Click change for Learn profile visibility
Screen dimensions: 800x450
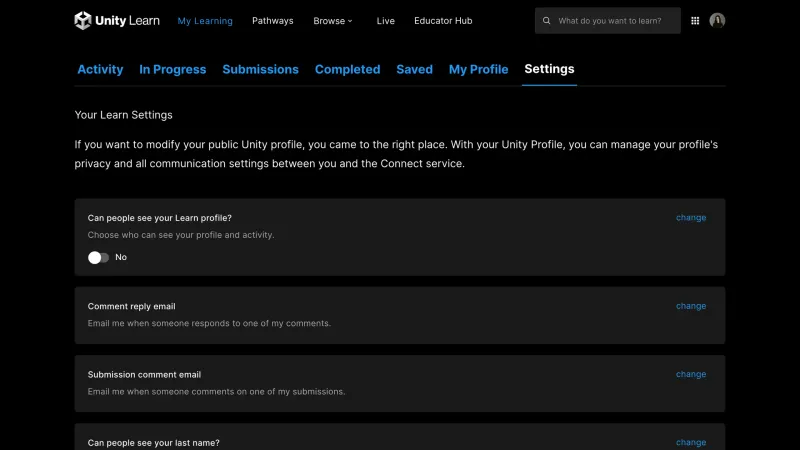coord(691,218)
